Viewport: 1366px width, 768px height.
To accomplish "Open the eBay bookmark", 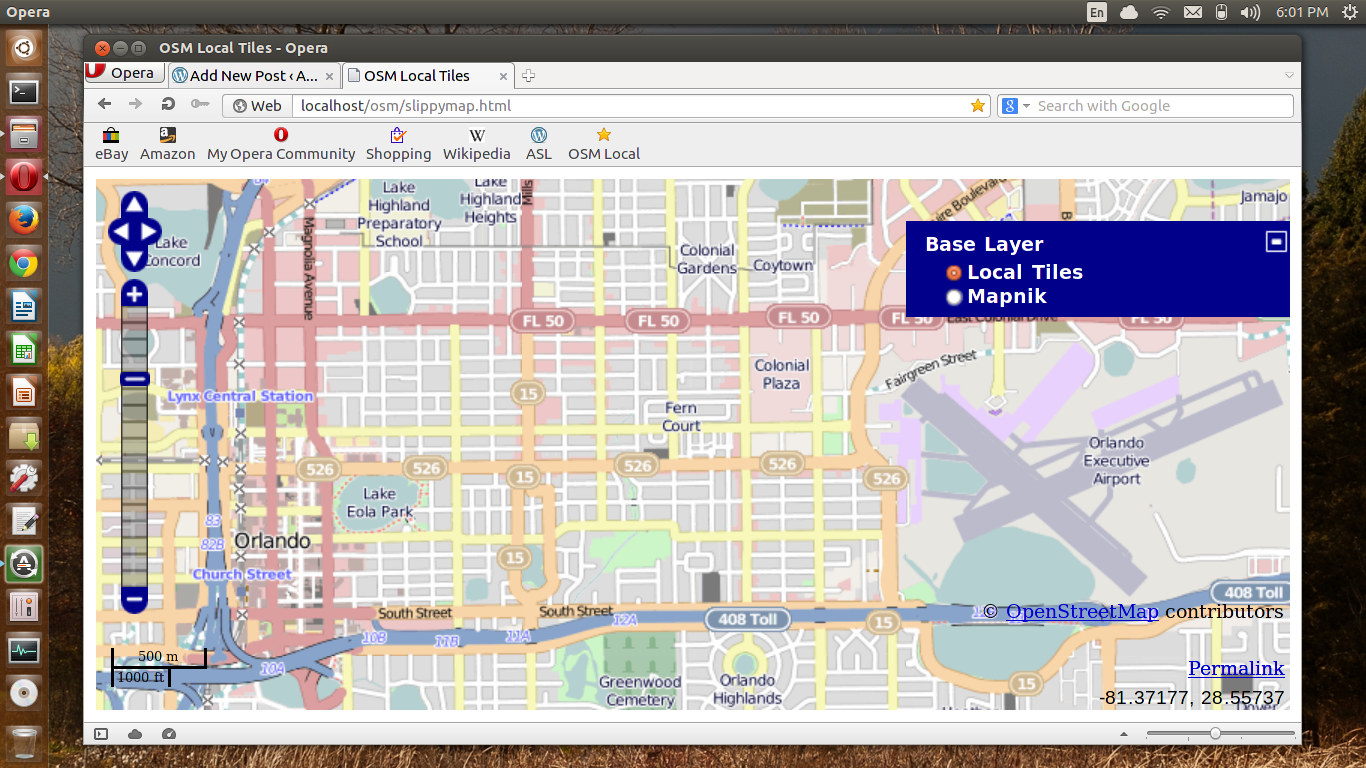I will 112,144.
